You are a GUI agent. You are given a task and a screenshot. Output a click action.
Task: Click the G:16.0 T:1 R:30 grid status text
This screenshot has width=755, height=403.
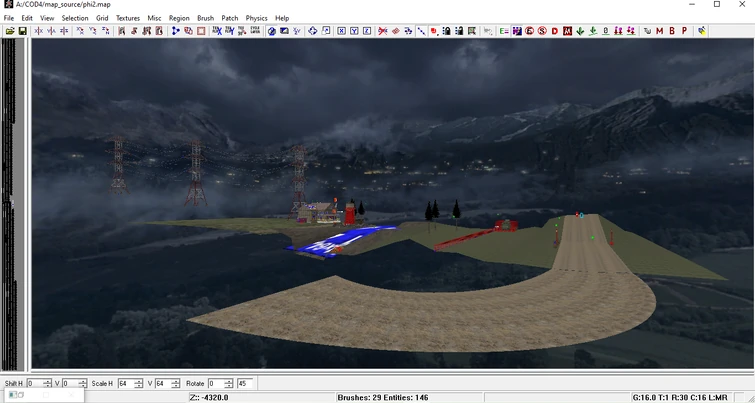[679, 398]
